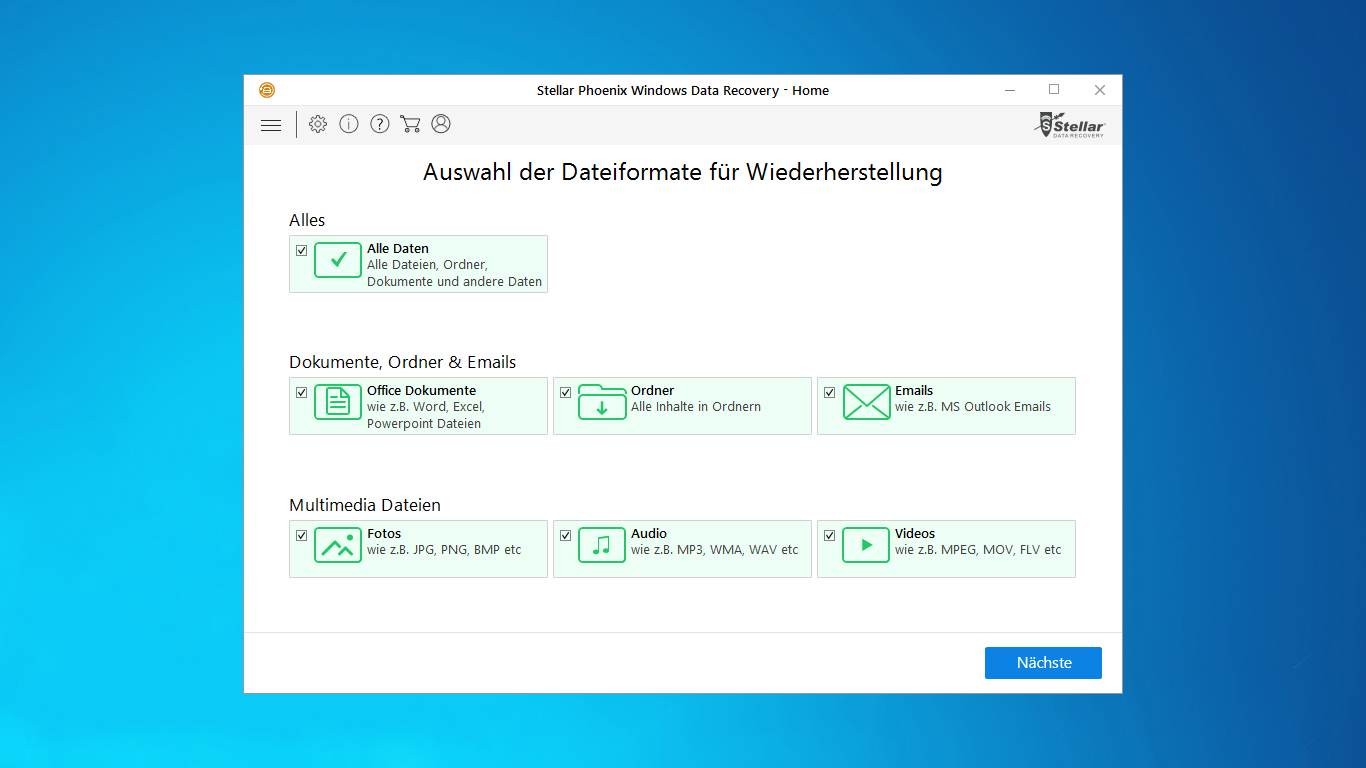Viewport: 1366px width, 768px height.
Task: Click 'wie z.B. MPEG, MOV, FLV etc' text
Action: [978, 550]
